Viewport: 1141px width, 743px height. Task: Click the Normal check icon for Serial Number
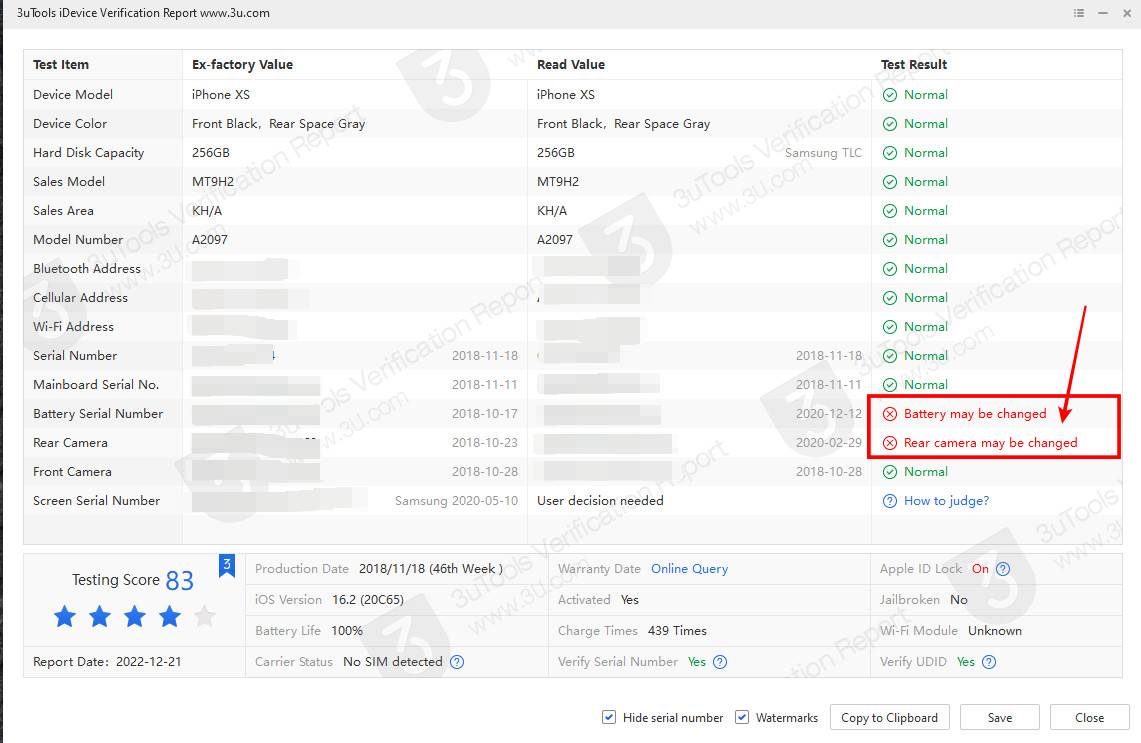click(889, 356)
